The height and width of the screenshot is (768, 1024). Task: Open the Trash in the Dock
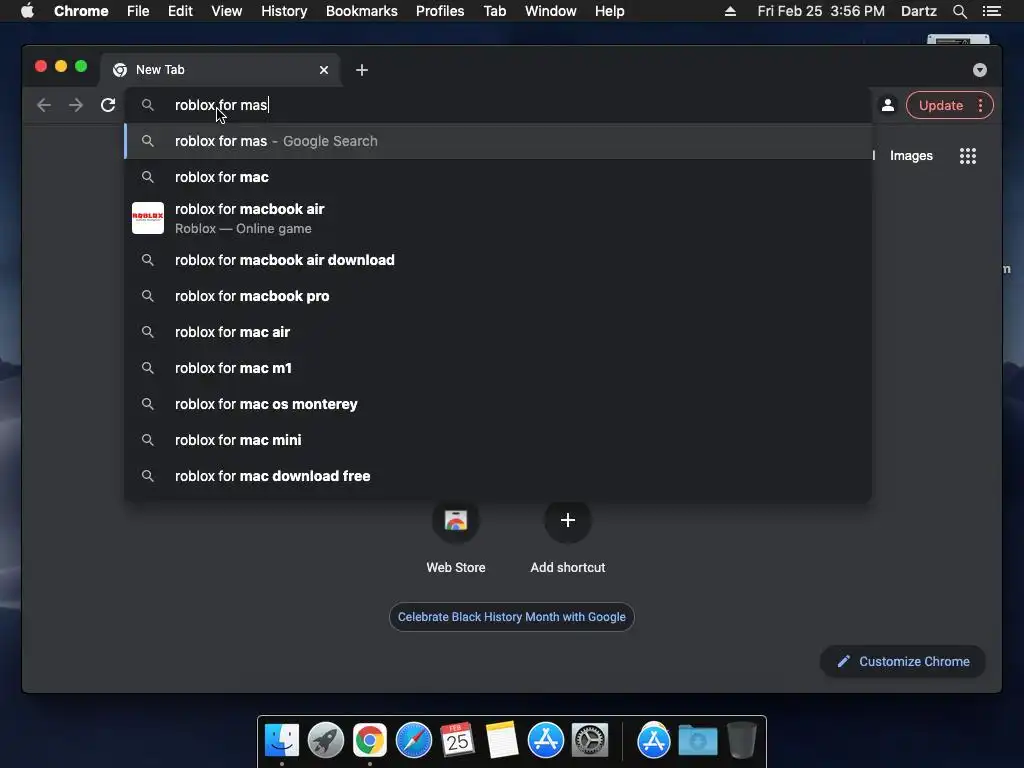(x=742, y=741)
